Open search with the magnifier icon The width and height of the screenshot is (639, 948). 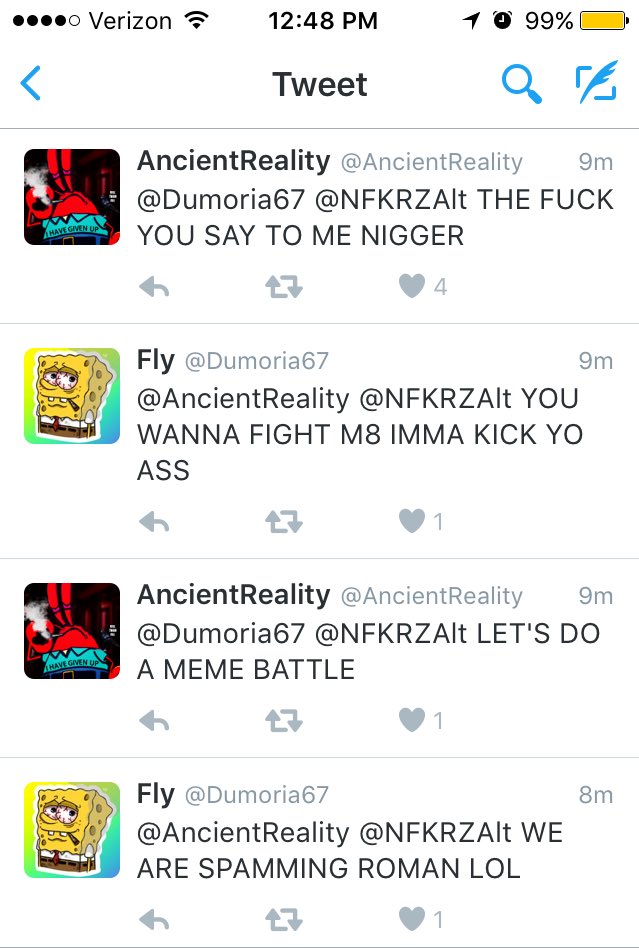coord(521,84)
